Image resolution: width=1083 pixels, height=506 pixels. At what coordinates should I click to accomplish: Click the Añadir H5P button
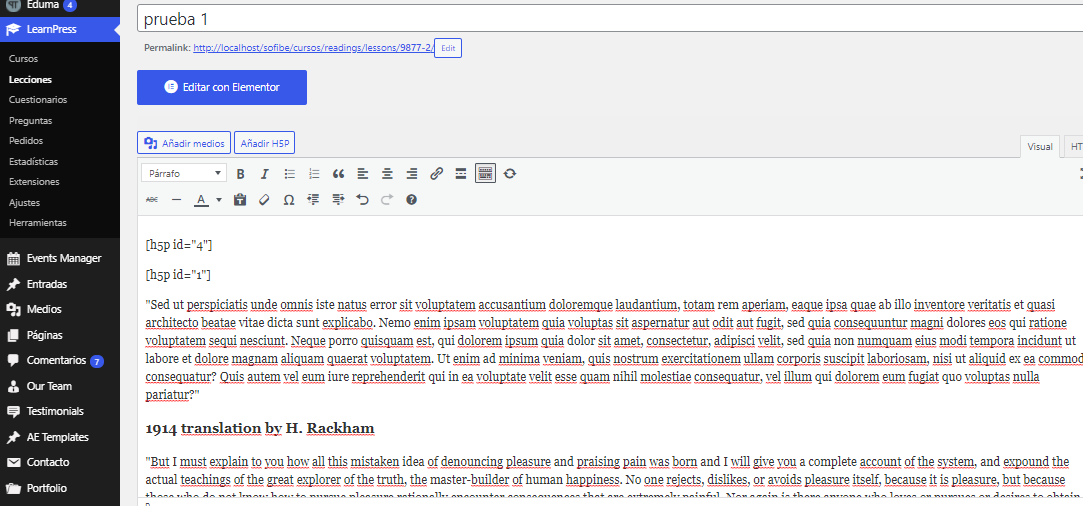point(265,144)
